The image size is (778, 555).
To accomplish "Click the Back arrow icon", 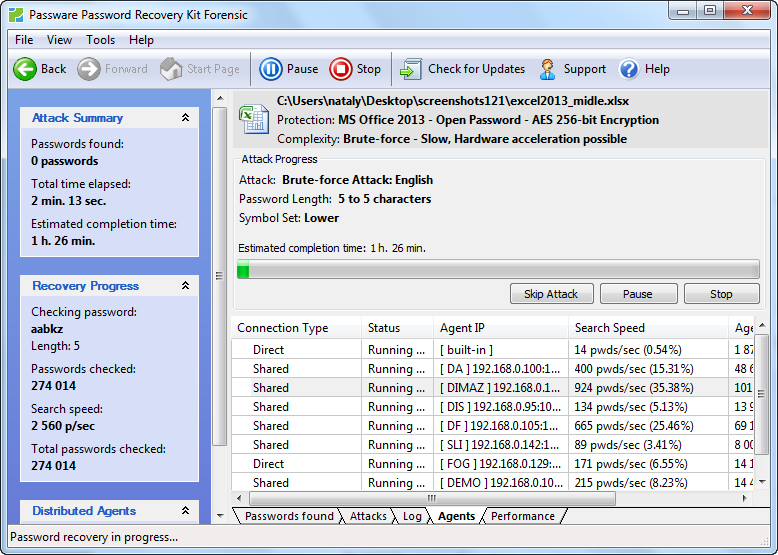I will pos(25,69).
